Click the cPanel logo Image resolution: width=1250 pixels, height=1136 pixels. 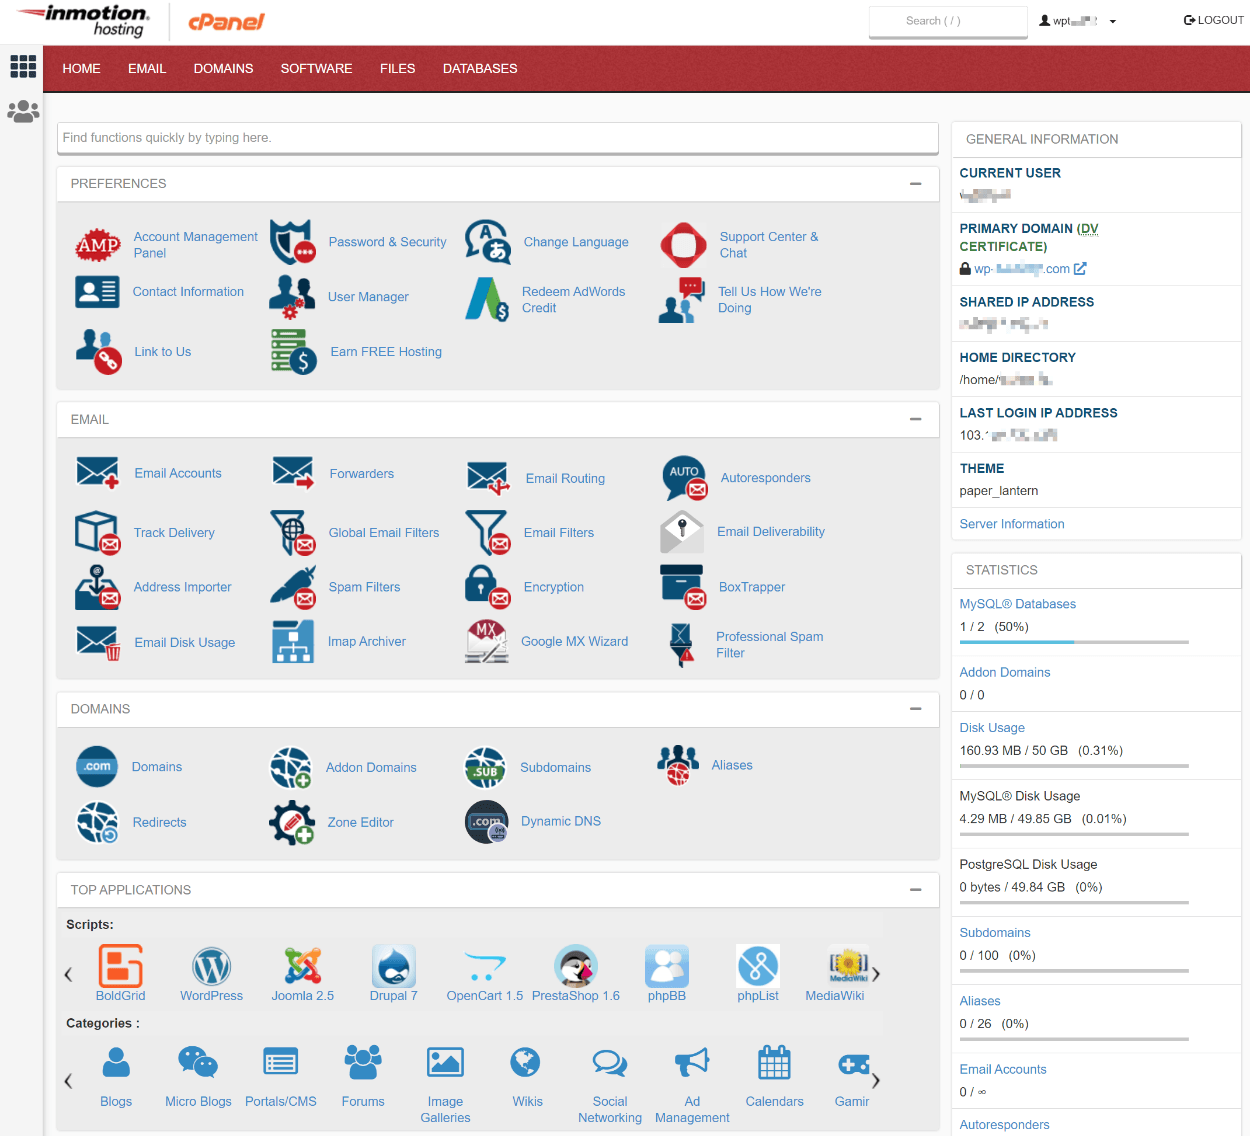226,22
